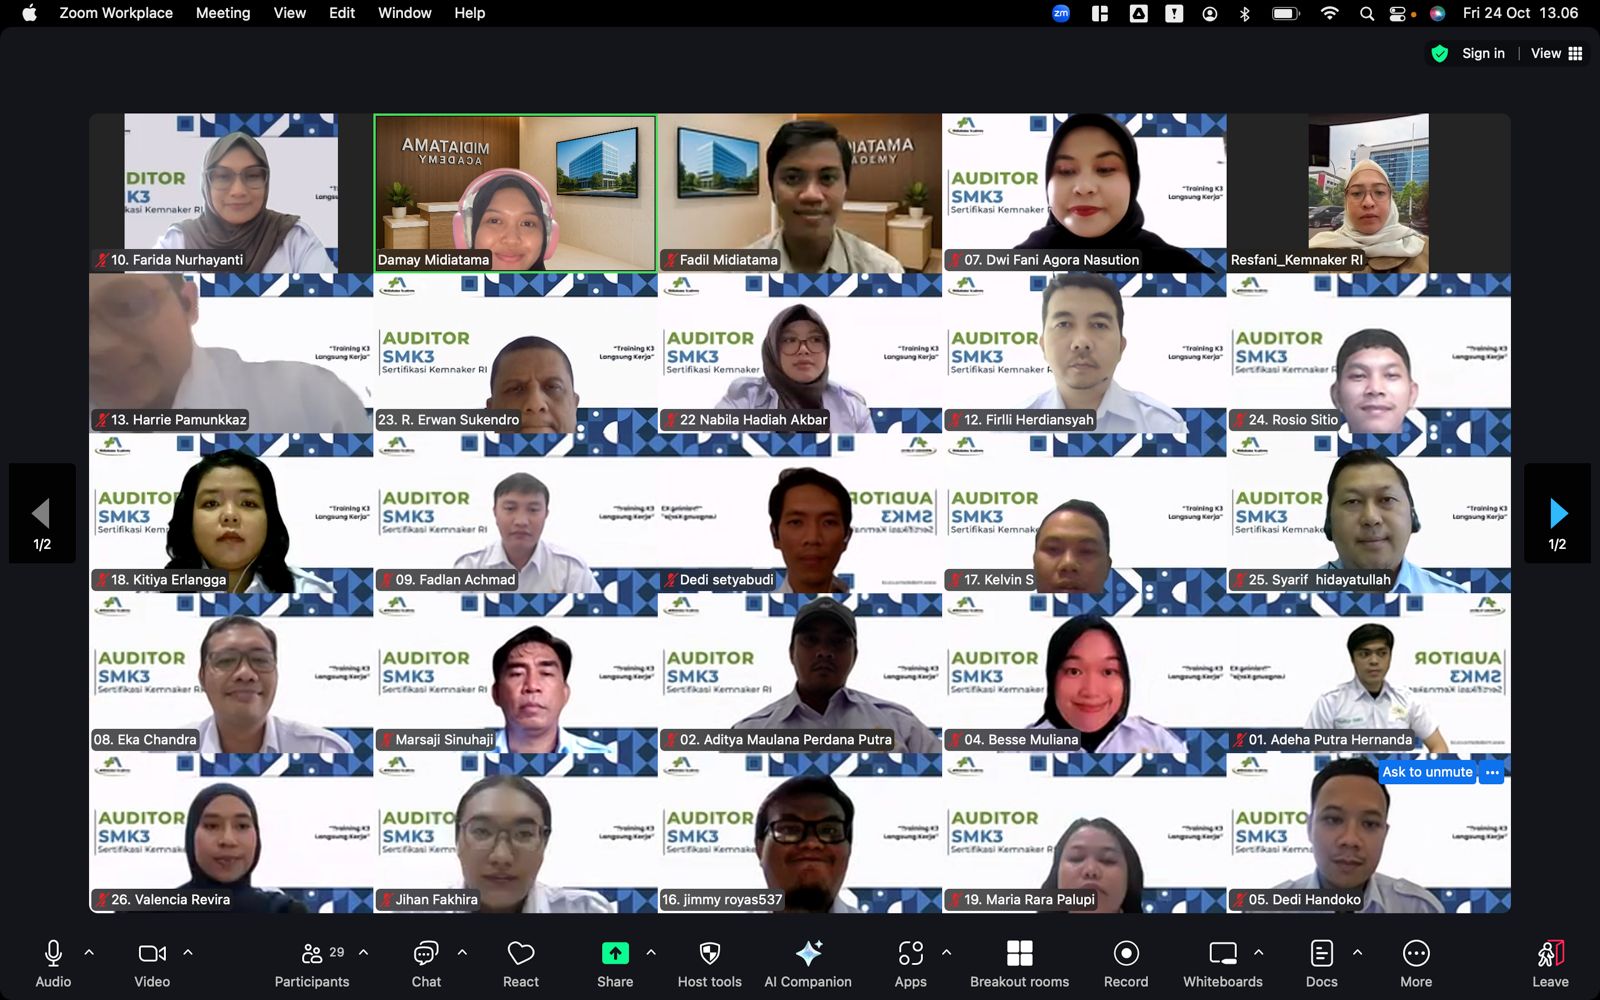Go to next gallery page arrow
Viewport: 1600px width, 1000px height.
click(1557, 514)
